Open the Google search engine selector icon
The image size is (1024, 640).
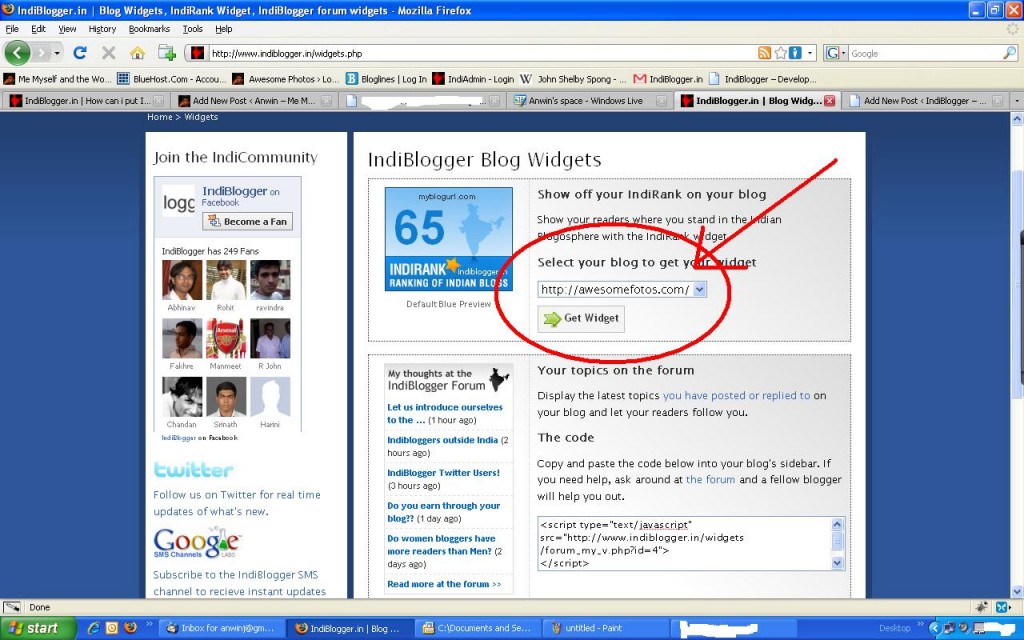(x=835, y=53)
